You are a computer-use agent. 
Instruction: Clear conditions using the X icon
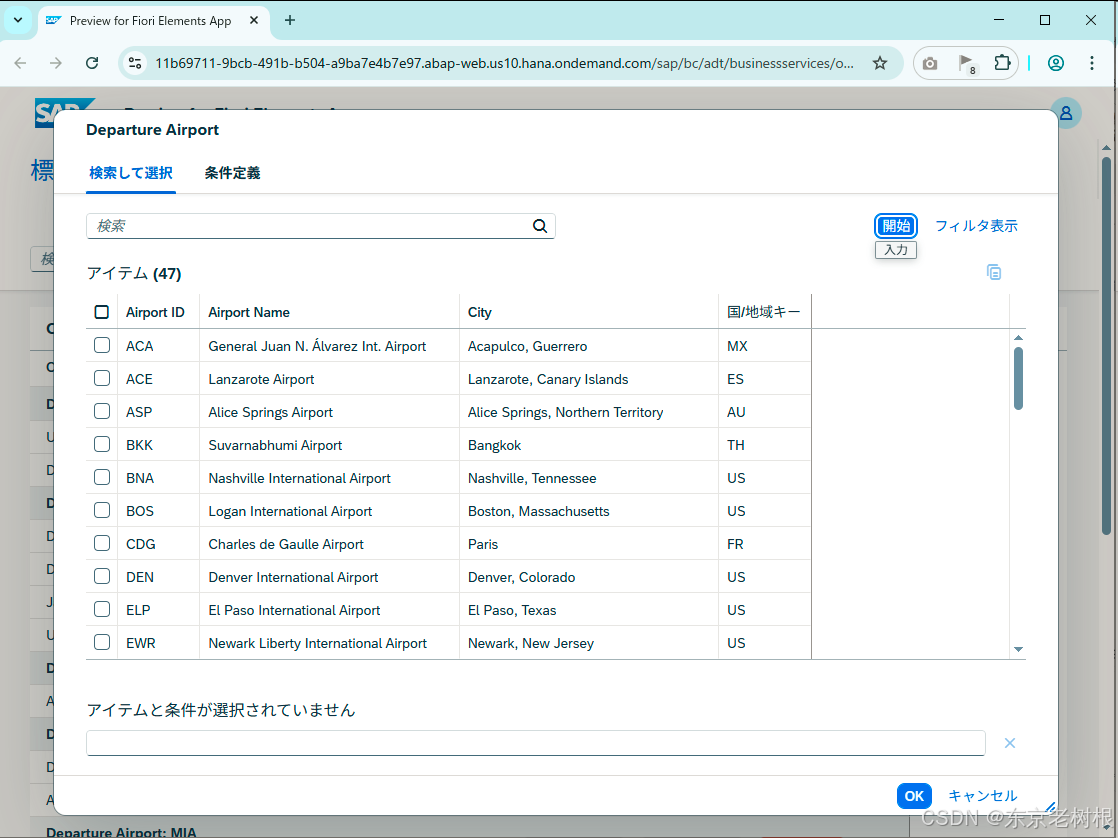pyautogui.click(x=1009, y=743)
